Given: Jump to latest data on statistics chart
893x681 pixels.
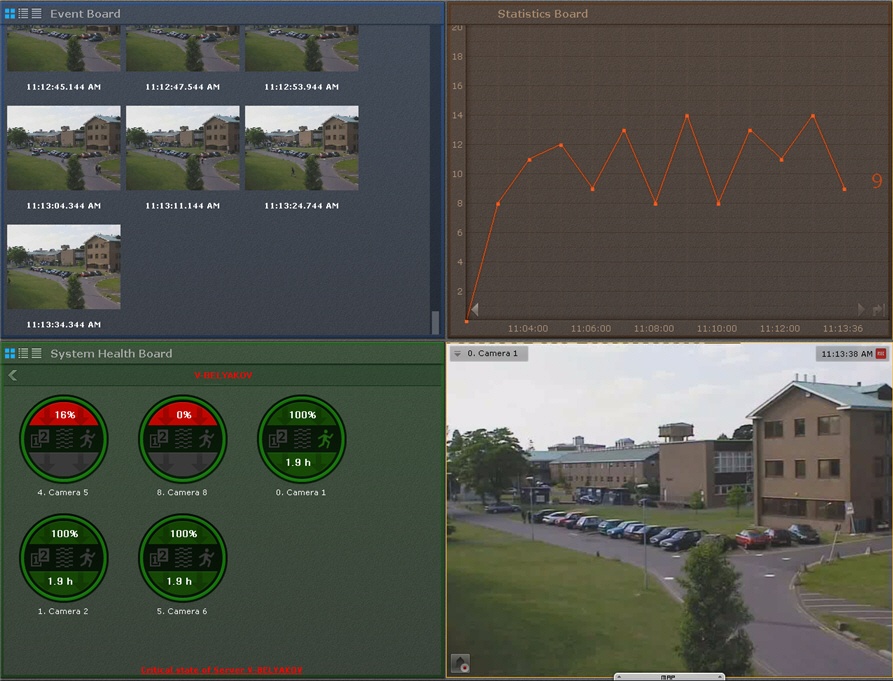Looking at the screenshot, I should coord(878,310).
